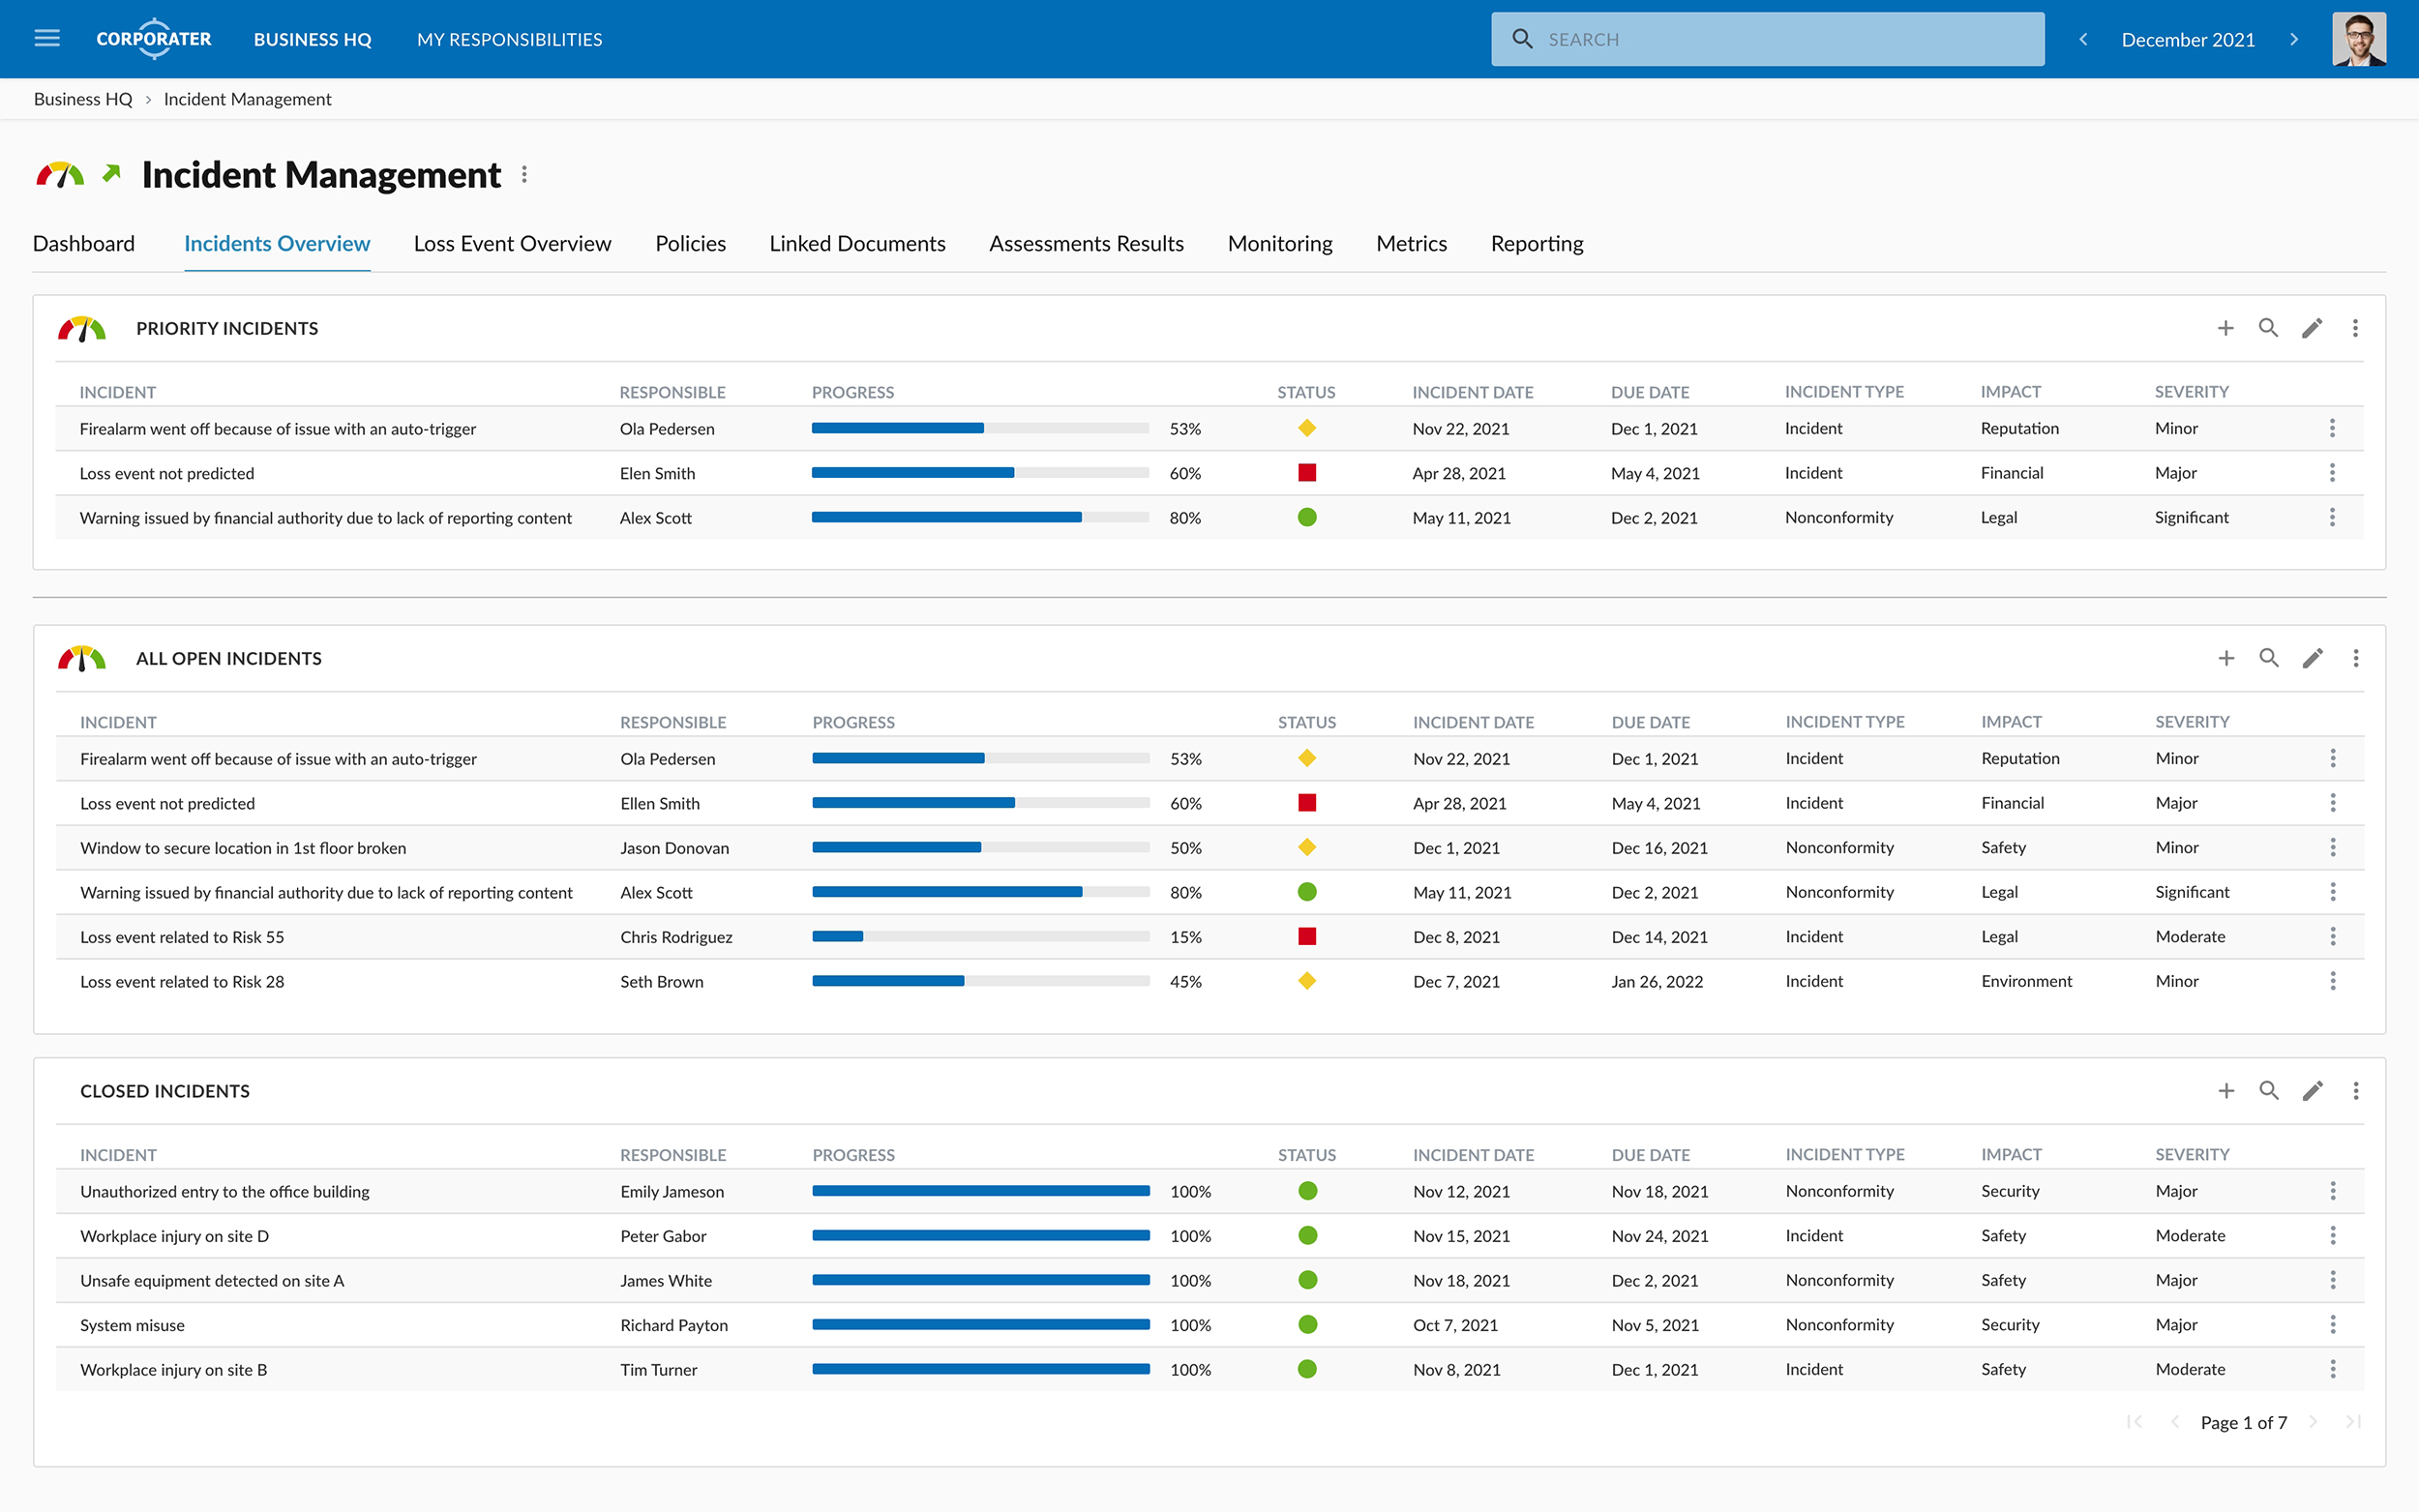Click into the SEARCH field

1767,39
